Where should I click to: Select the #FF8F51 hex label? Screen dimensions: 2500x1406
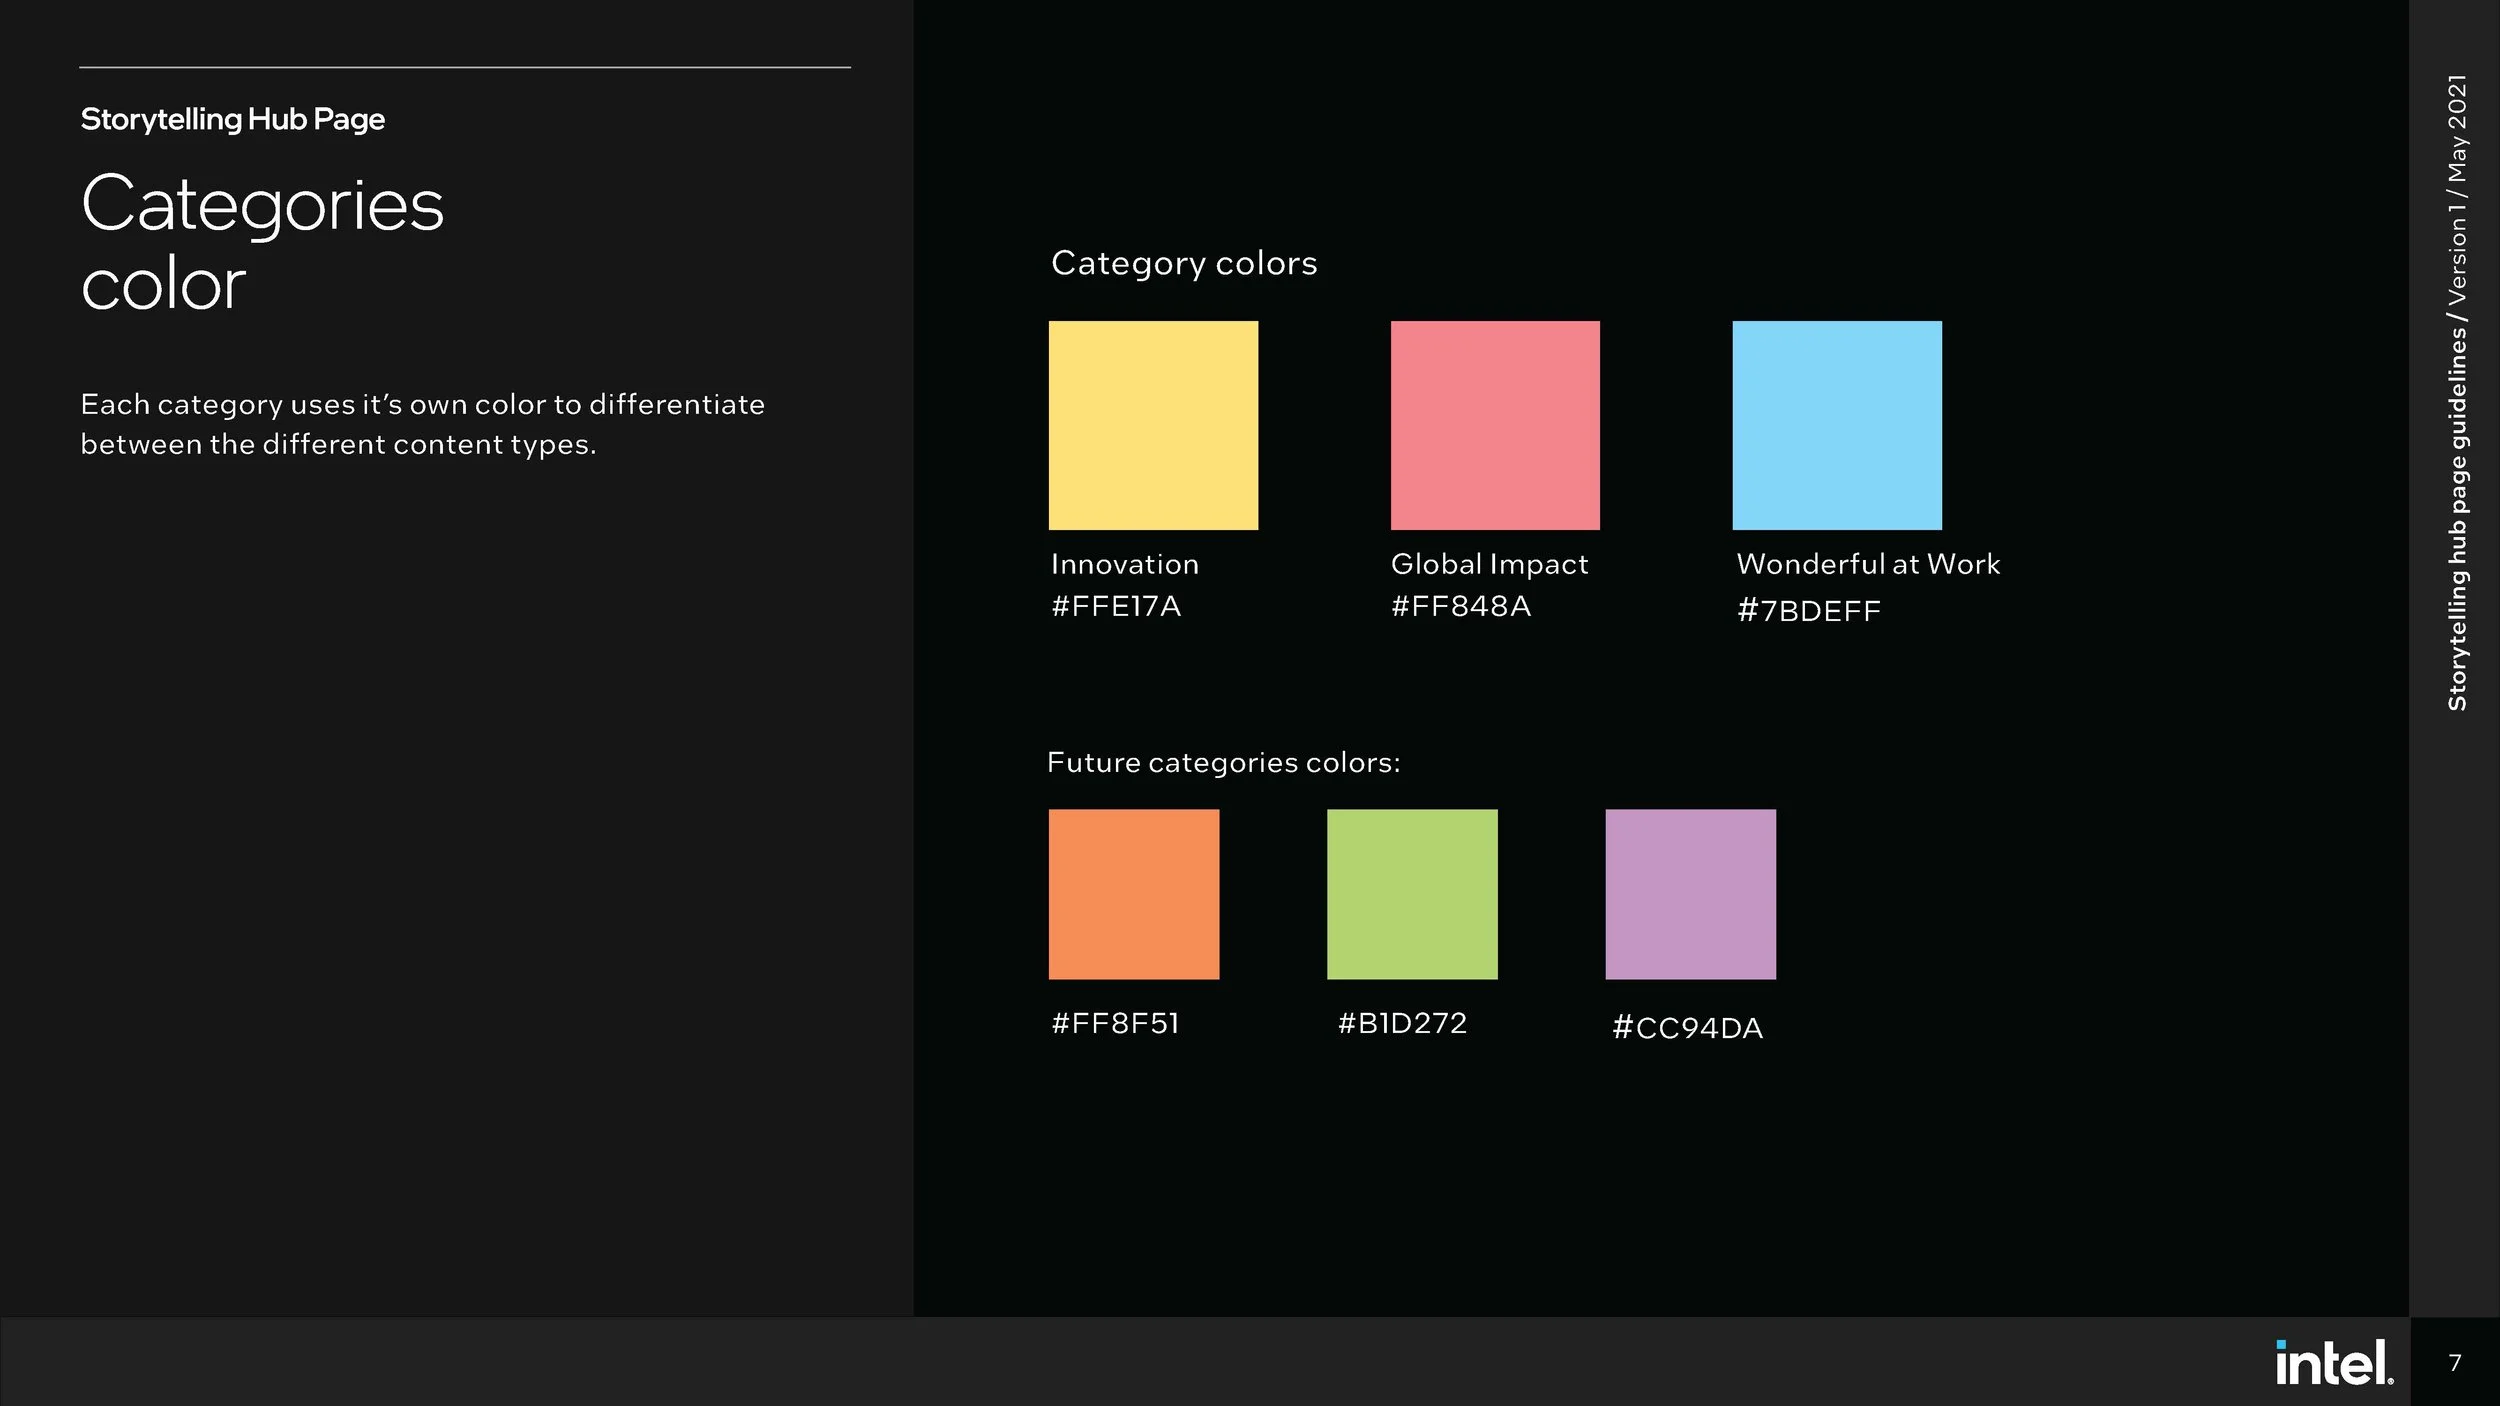click(1115, 1023)
